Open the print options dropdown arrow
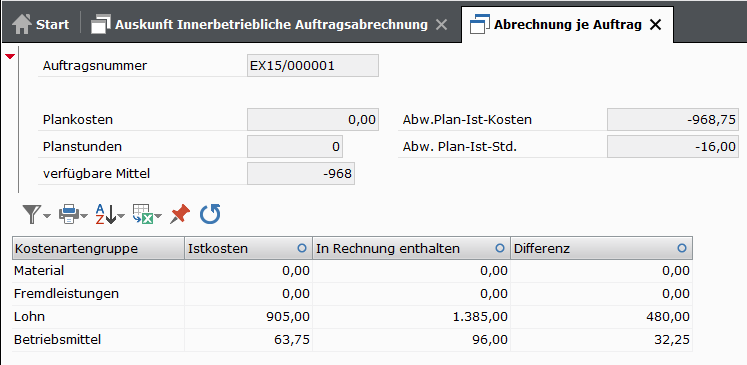Image resolution: width=747 pixels, height=365 pixels. [84, 217]
